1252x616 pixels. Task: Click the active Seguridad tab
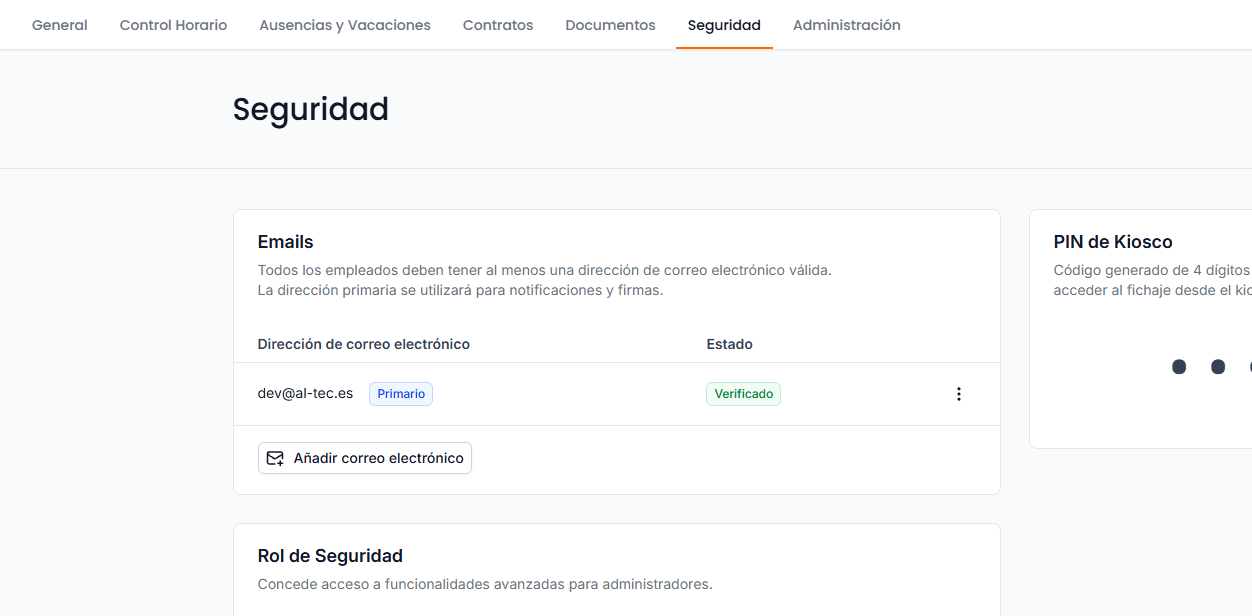(x=724, y=25)
